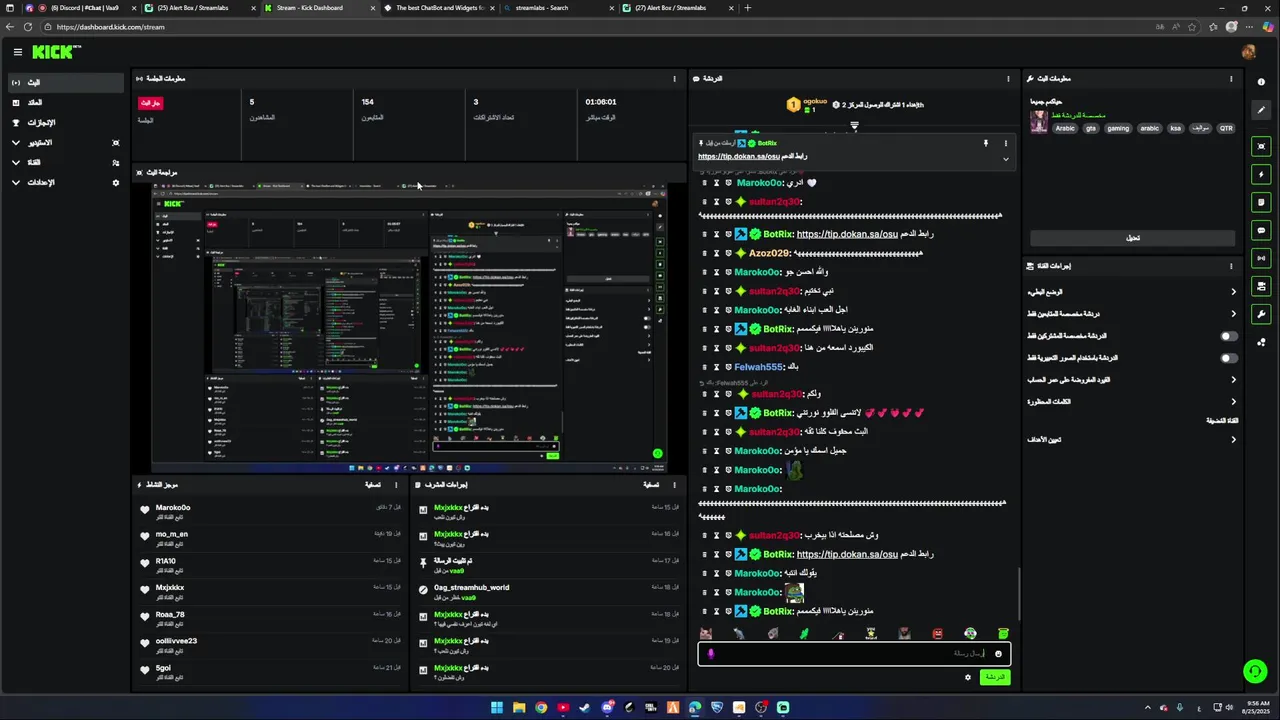This screenshot has height=720, width=1280.
Task: Open the Windows Start button
Action: coord(497,708)
